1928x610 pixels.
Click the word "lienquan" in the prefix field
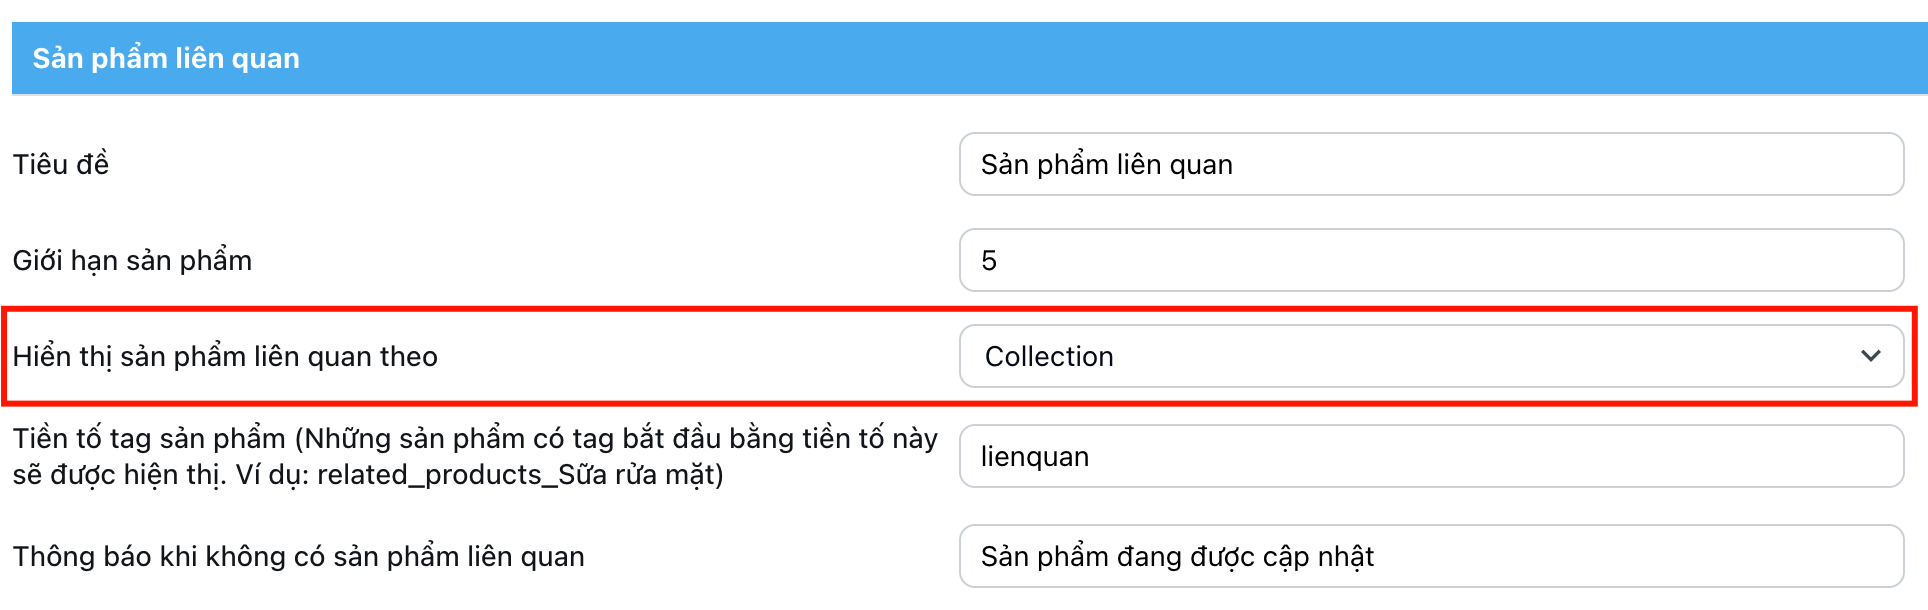tap(1035, 456)
